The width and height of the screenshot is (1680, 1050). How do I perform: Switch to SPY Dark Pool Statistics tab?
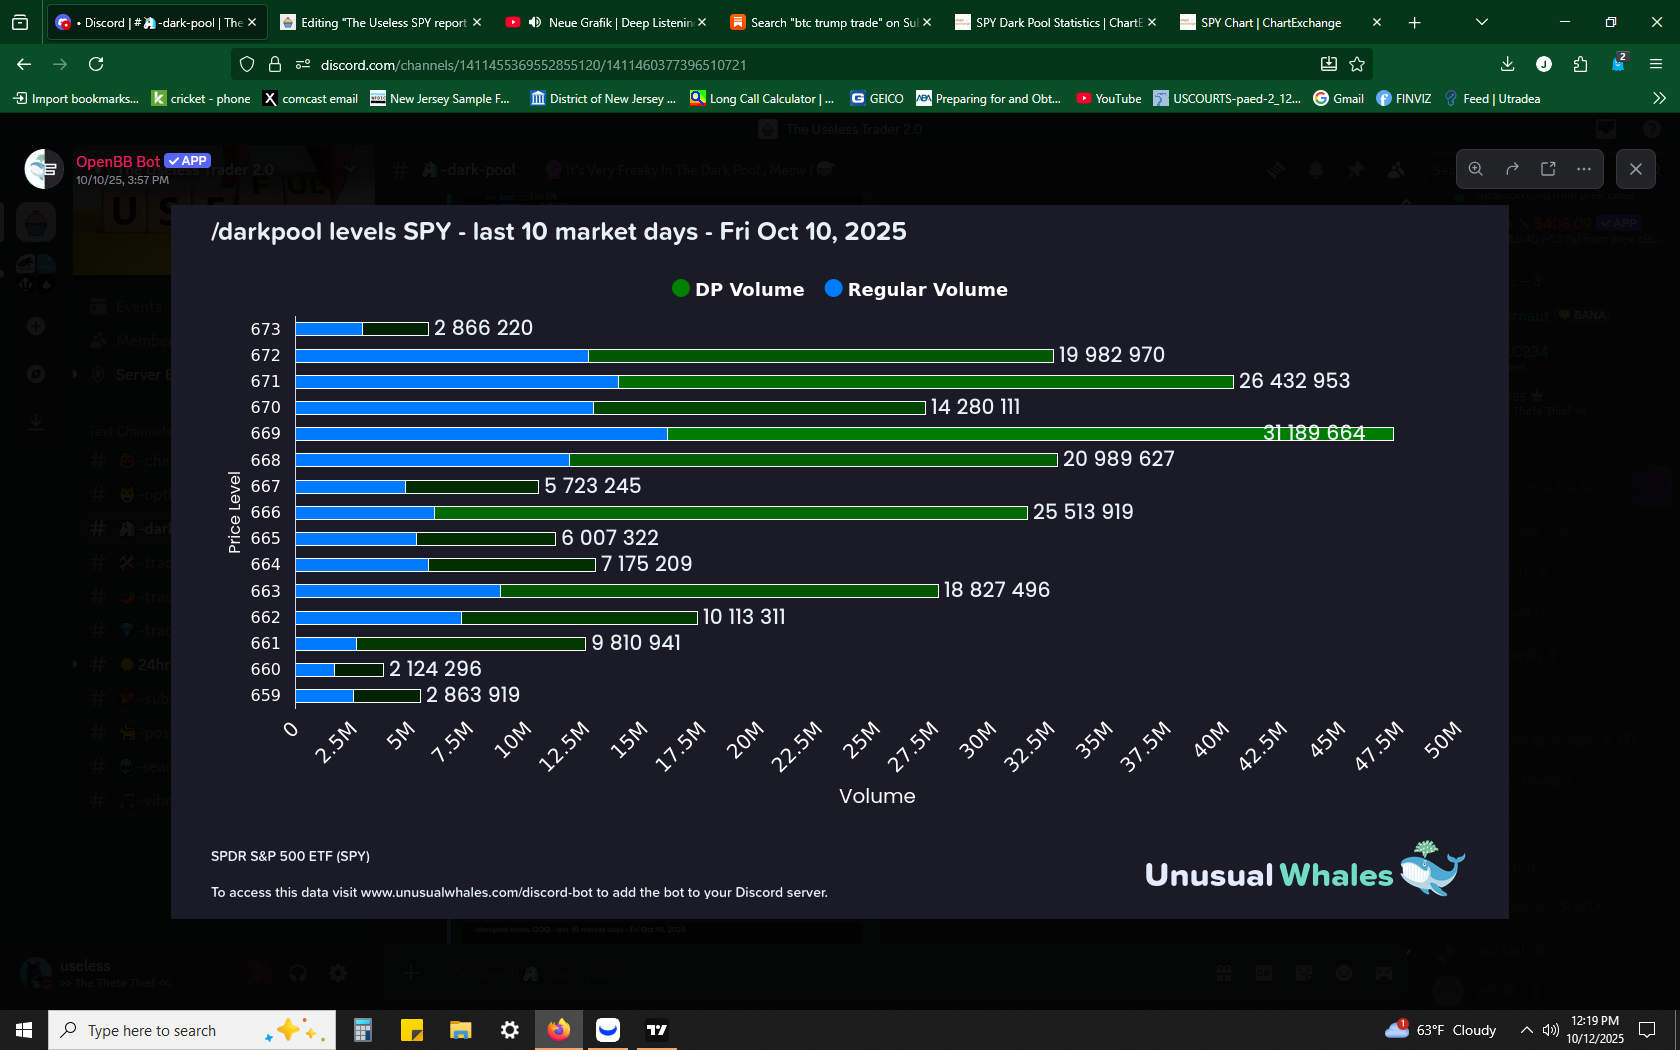coord(1056,22)
